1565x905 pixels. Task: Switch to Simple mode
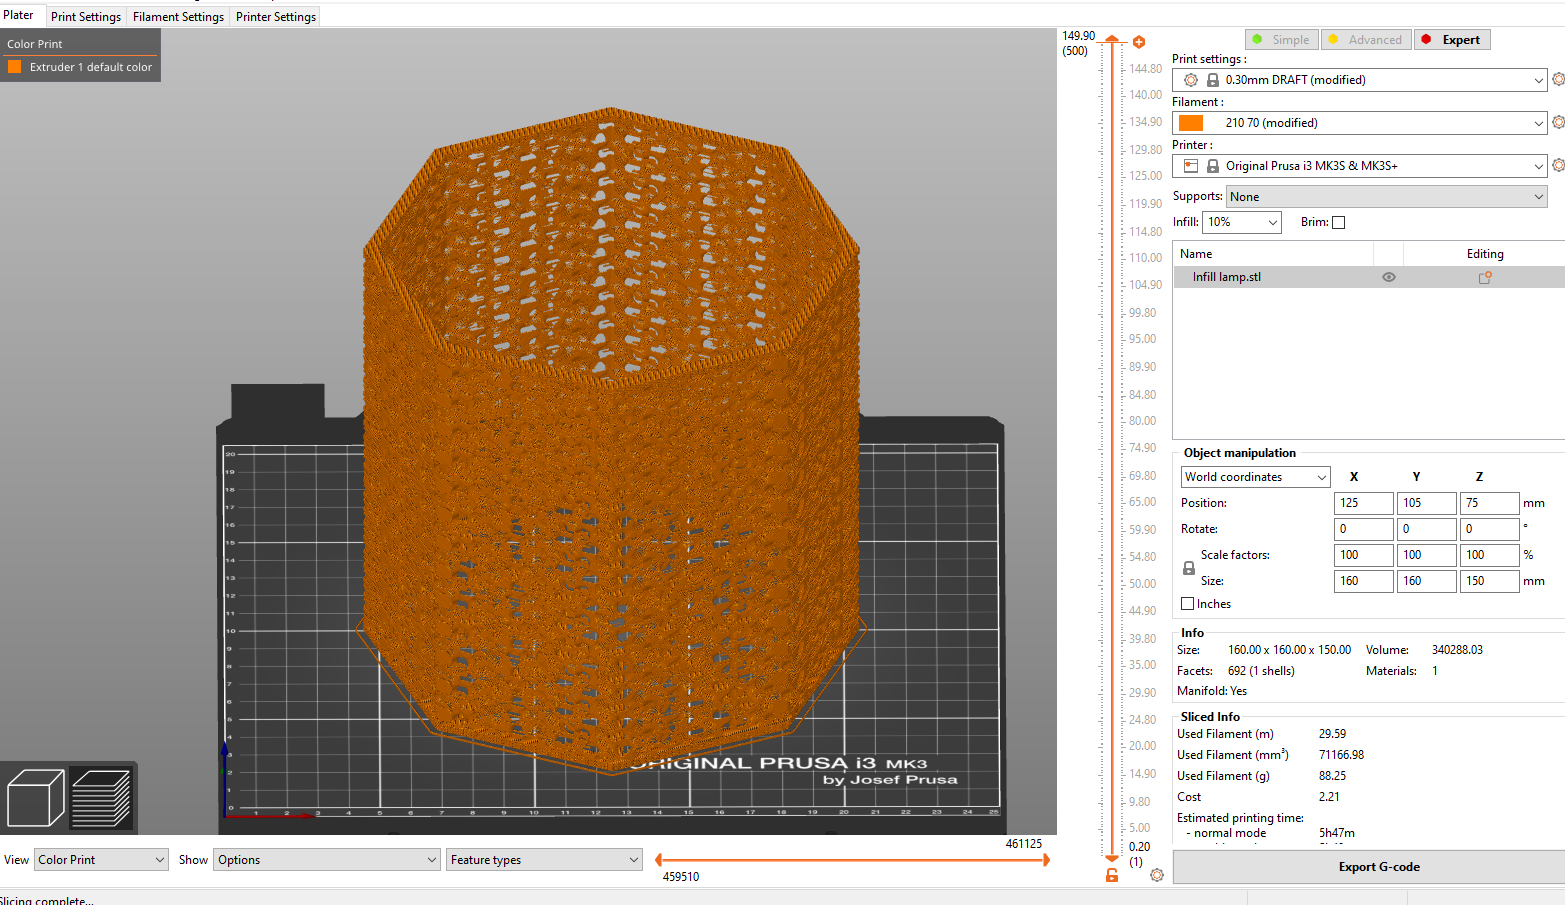[1281, 39]
